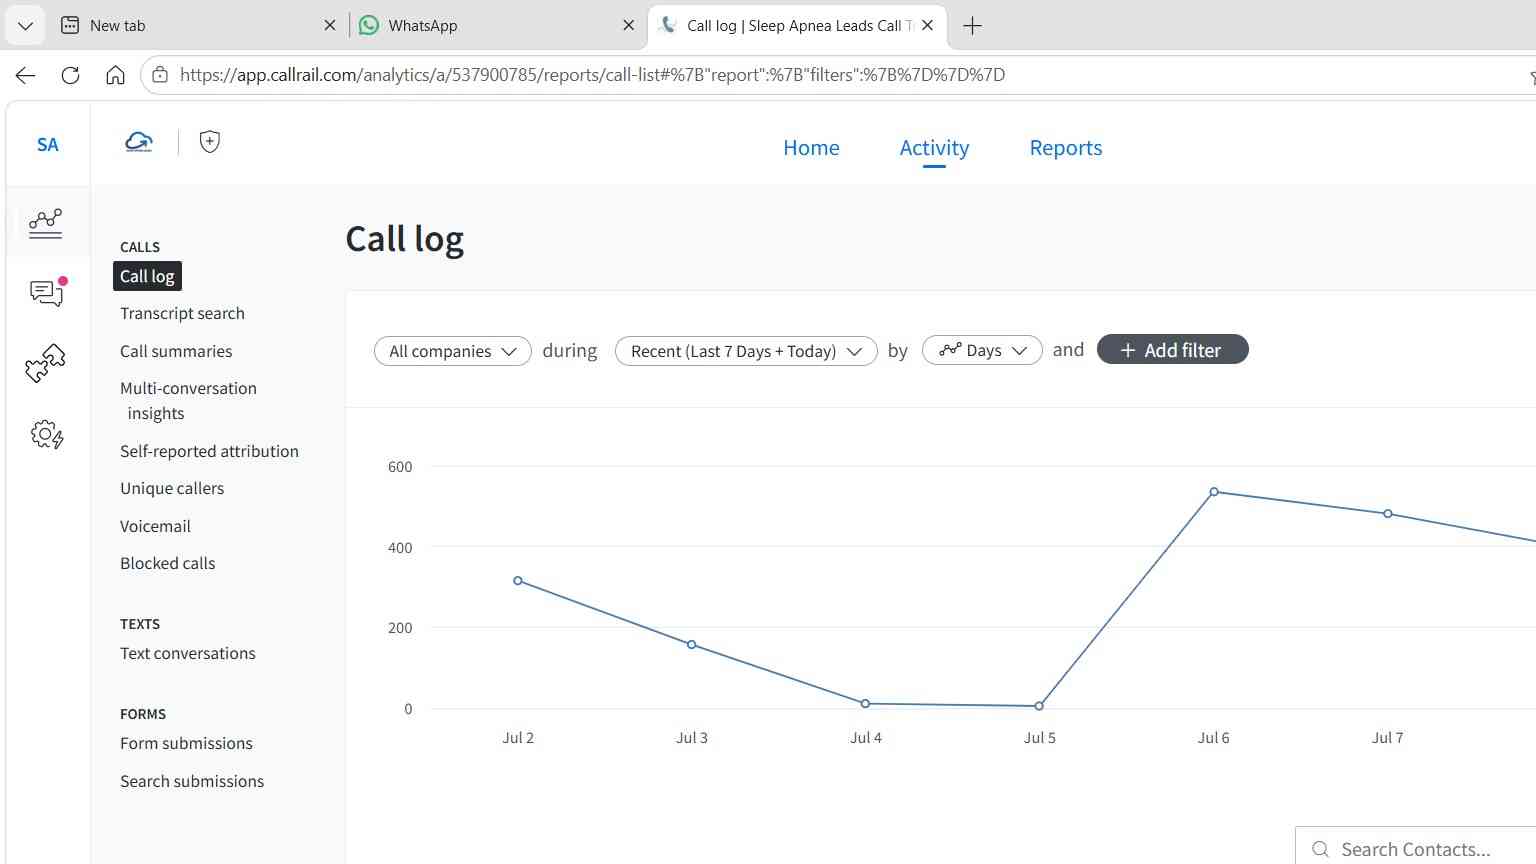Select the Jul 6 data point on chart
Image resolution: width=1536 pixels, height=864 pixels.
(1214, 492)
